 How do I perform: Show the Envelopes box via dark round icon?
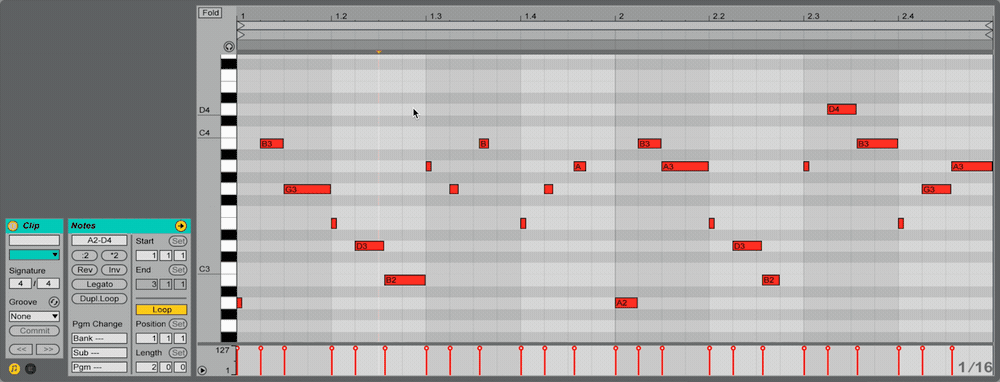pyautogui.click(x=30, y=369)
